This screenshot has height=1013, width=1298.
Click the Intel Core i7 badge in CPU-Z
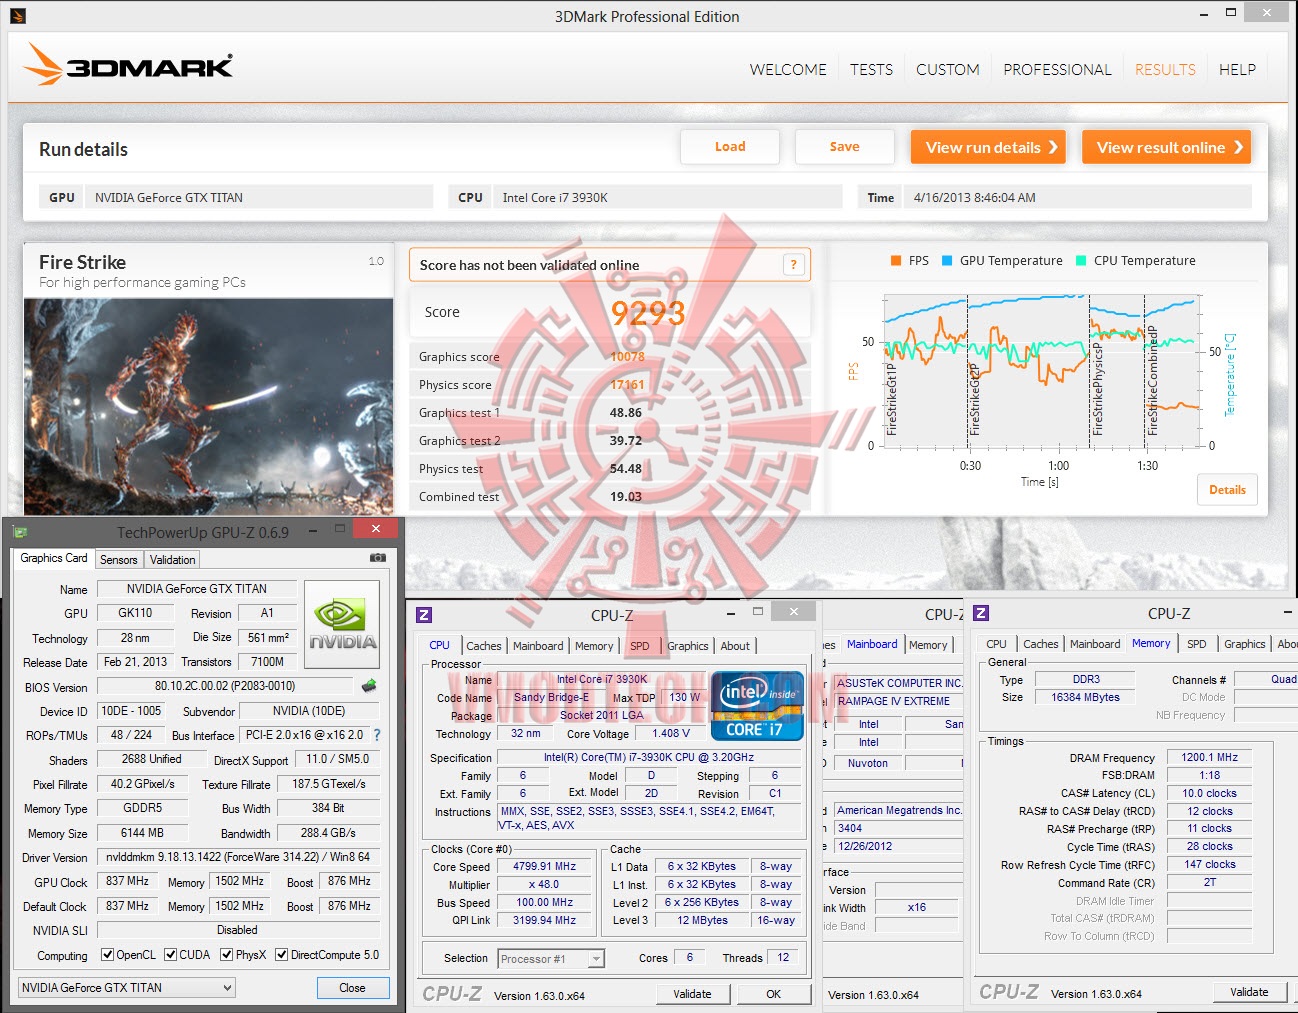(757, 706)
